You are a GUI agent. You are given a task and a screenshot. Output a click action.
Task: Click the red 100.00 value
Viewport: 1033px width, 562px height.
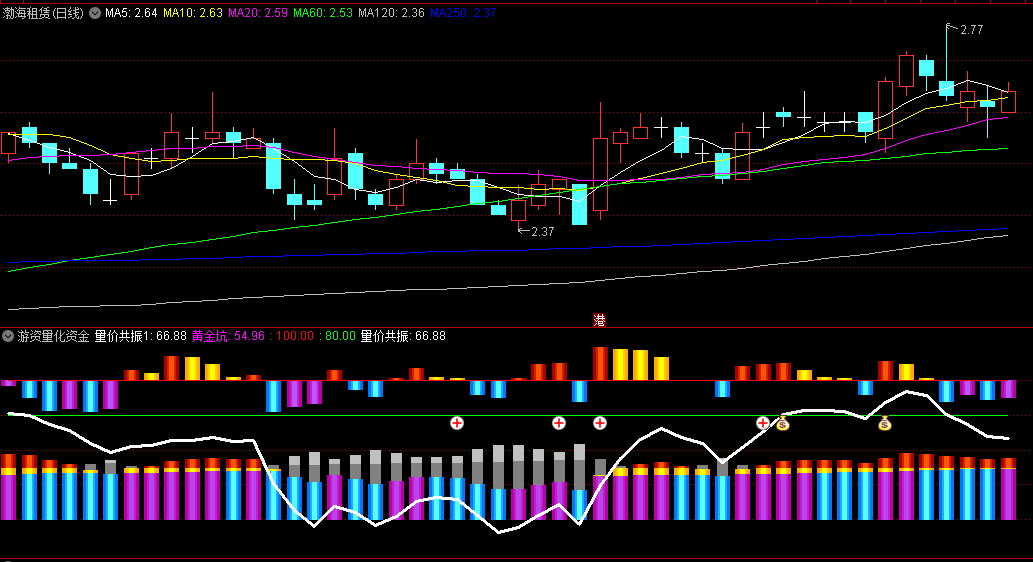(x=295, y=336)
